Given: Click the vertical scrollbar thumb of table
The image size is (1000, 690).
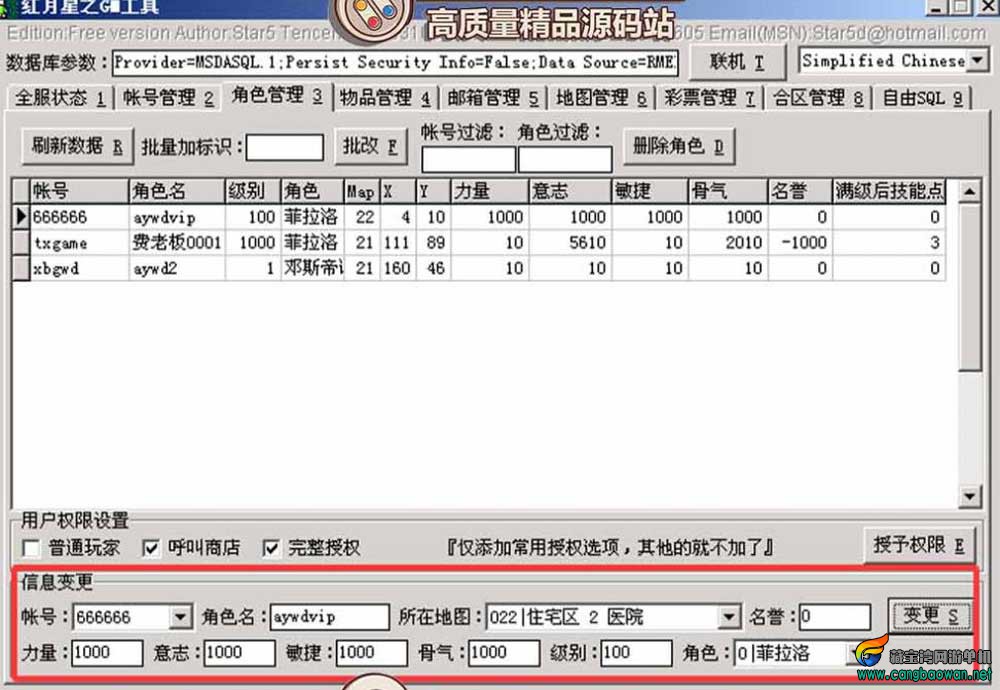Looking at the screenshot, I should tap(969, 287).
